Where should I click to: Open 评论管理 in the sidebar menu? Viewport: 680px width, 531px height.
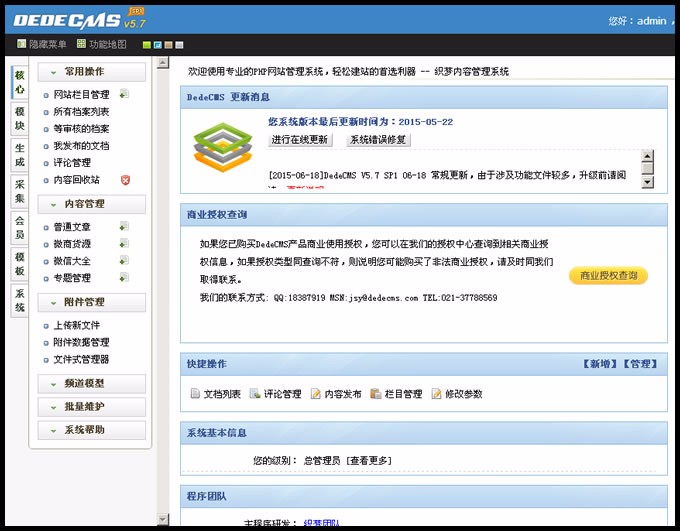(72, 163)
